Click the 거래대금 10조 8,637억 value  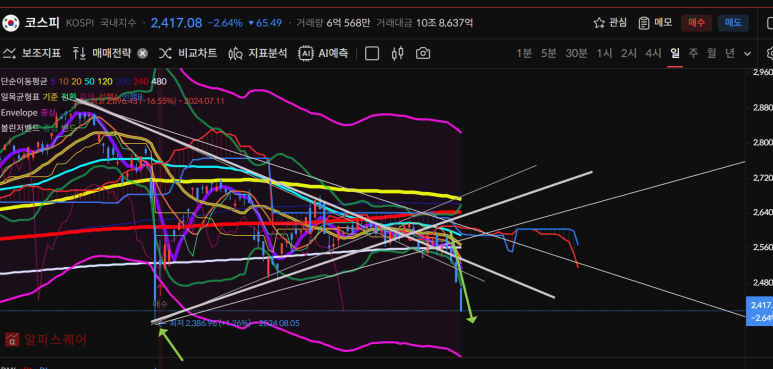[425, 23]
